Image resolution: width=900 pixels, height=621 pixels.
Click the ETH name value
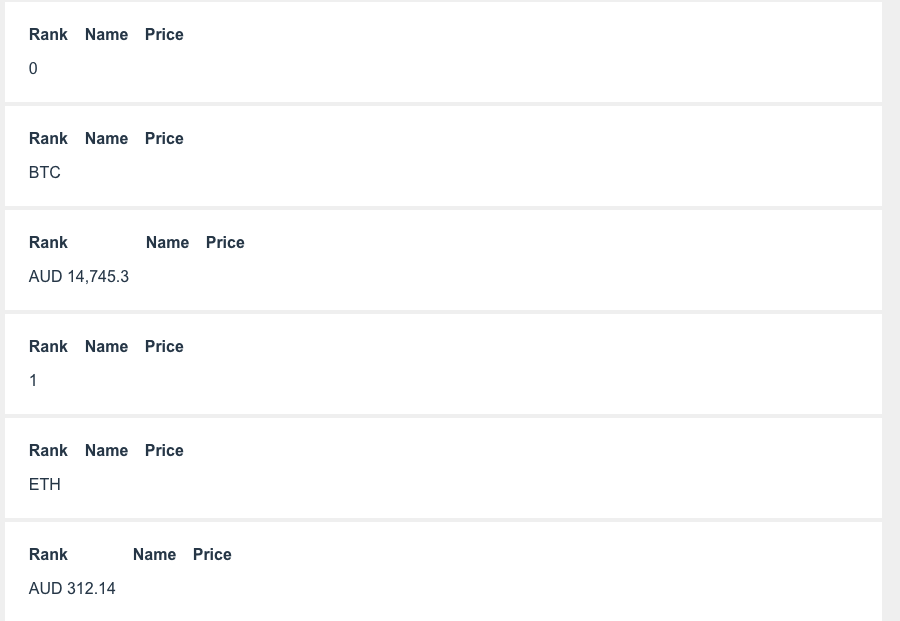pyautogui.click(x=45, y=485)
